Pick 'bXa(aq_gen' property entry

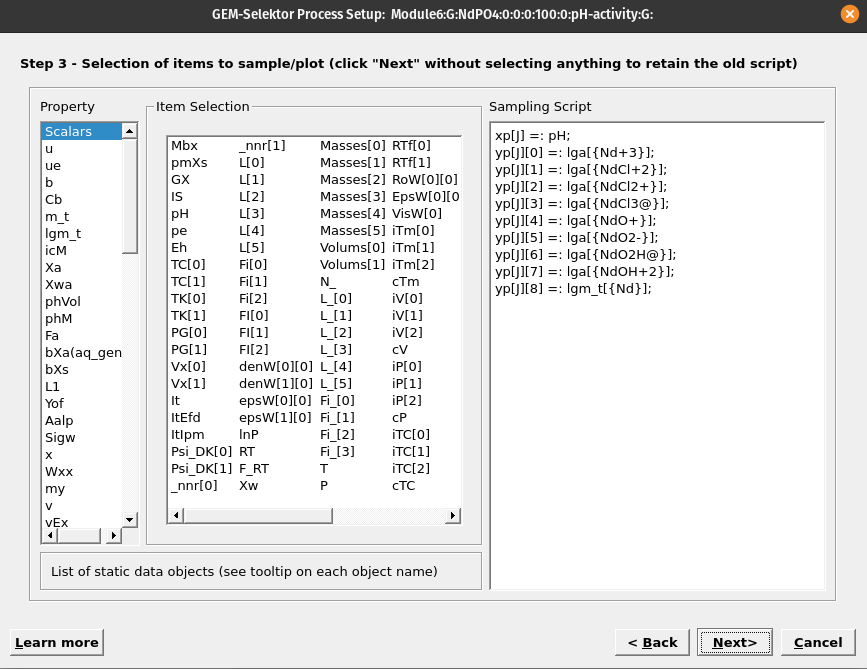pos(83,353)
